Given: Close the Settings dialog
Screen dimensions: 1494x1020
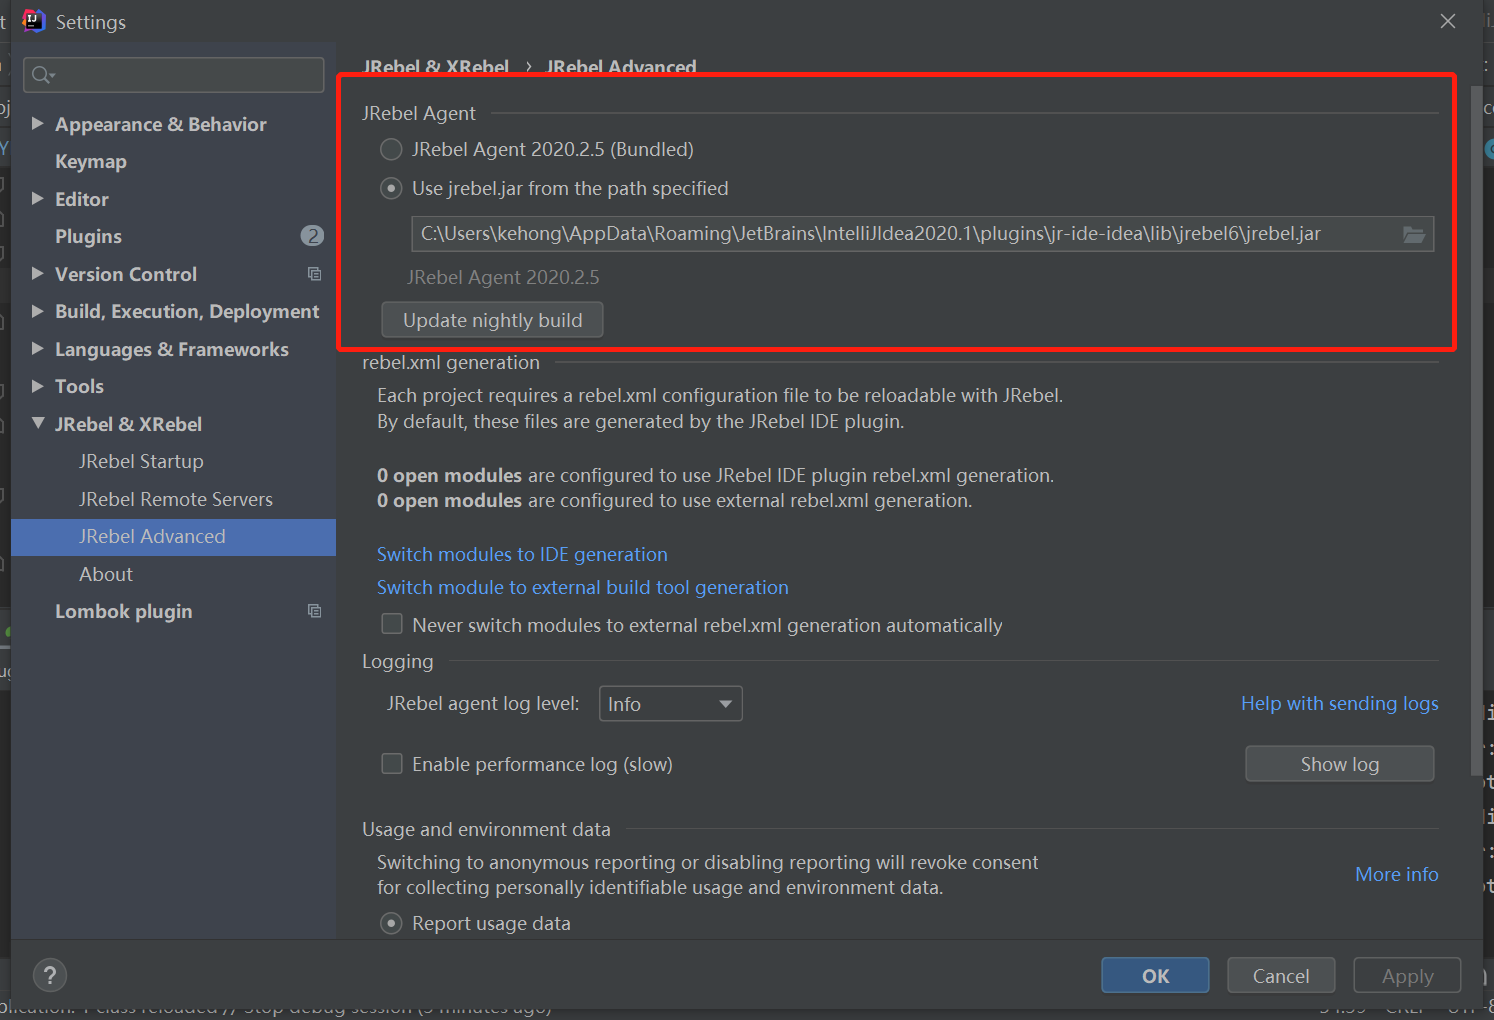Looking at the screenshot, I should point(1447,21).
